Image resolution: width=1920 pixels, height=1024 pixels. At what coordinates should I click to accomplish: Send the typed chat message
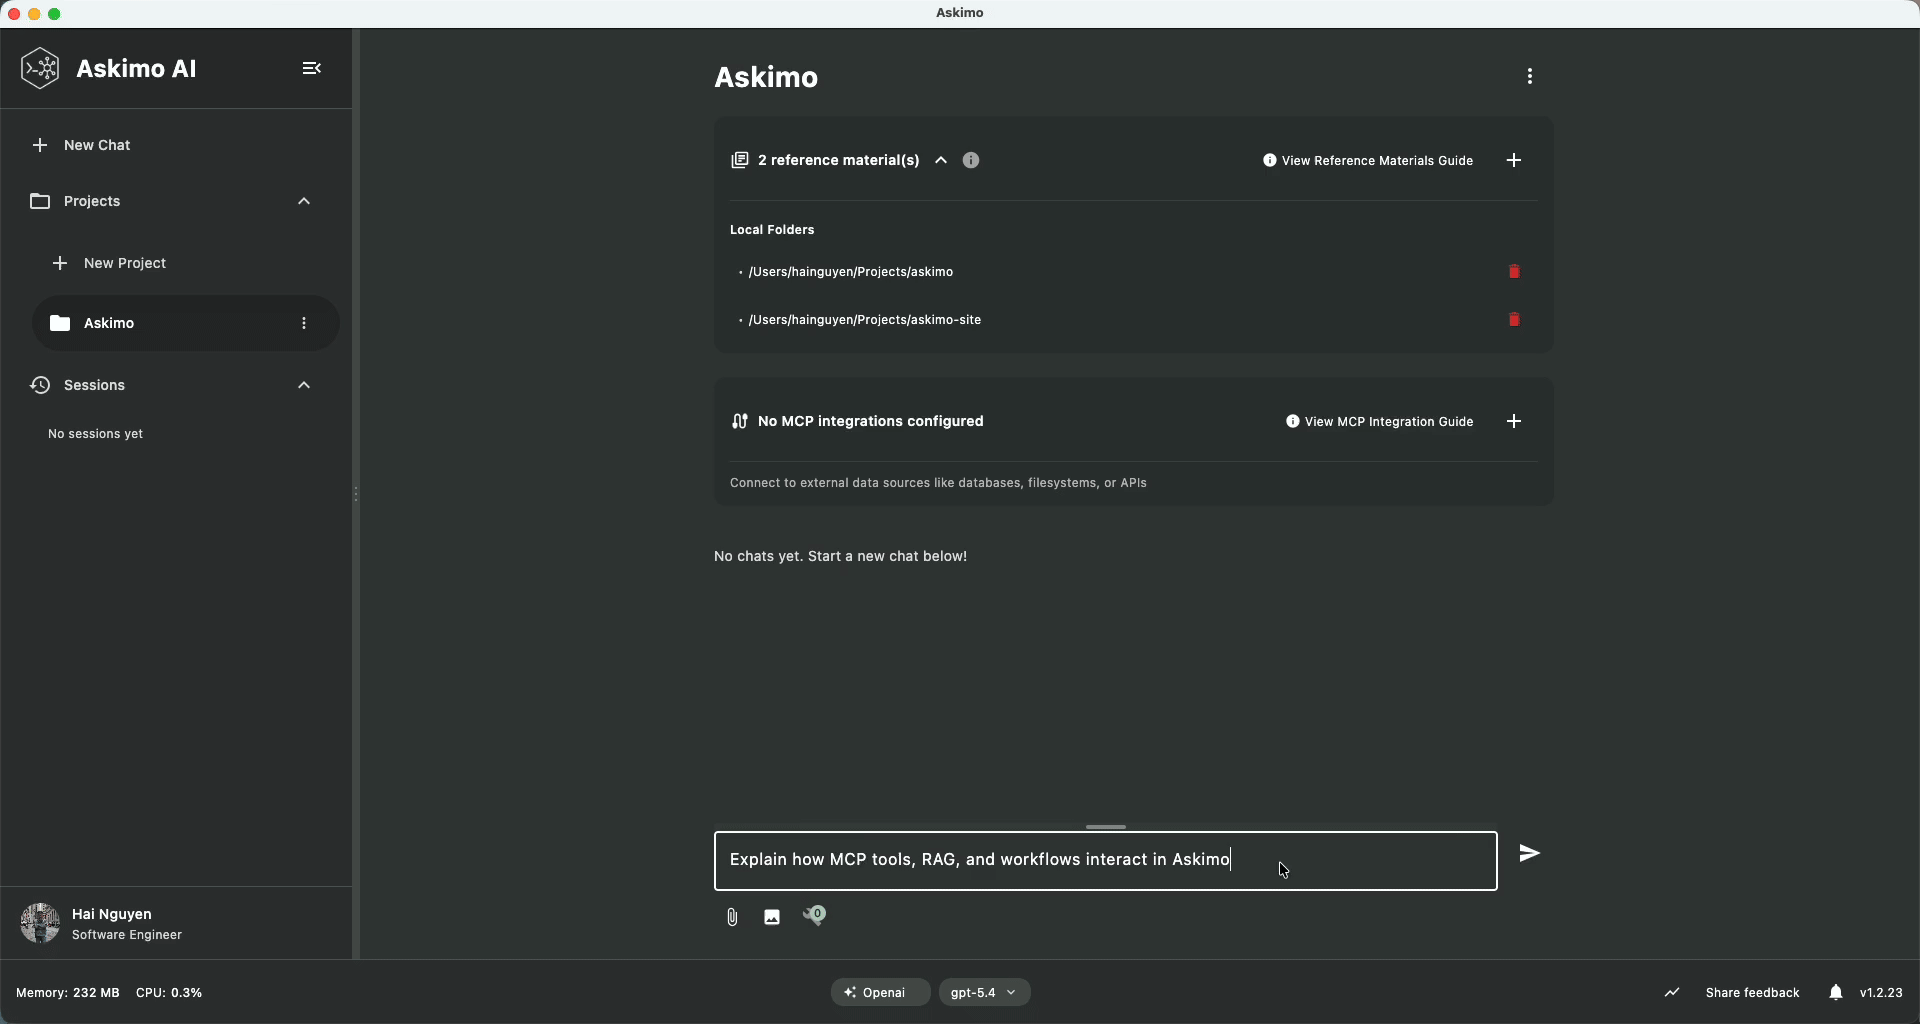(1529, 853)
